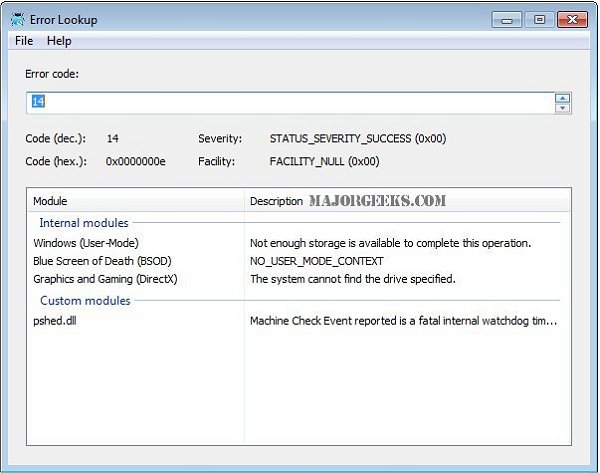Select the Windows (User-Mode) module row

[86, 243]
